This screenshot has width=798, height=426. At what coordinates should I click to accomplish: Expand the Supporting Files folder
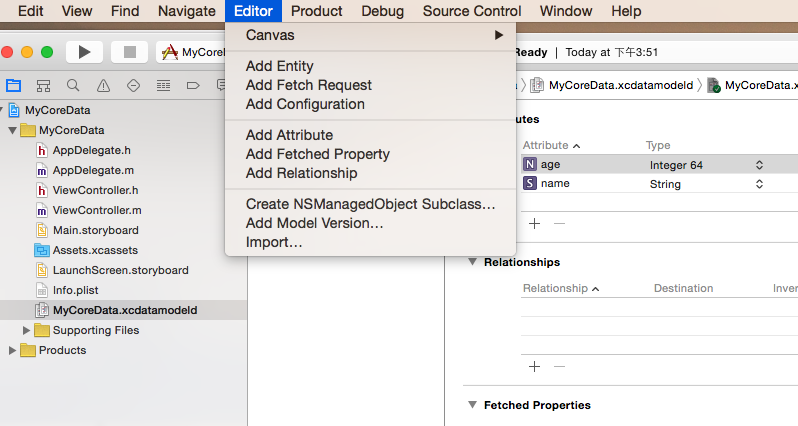click(x=27, y=330)
